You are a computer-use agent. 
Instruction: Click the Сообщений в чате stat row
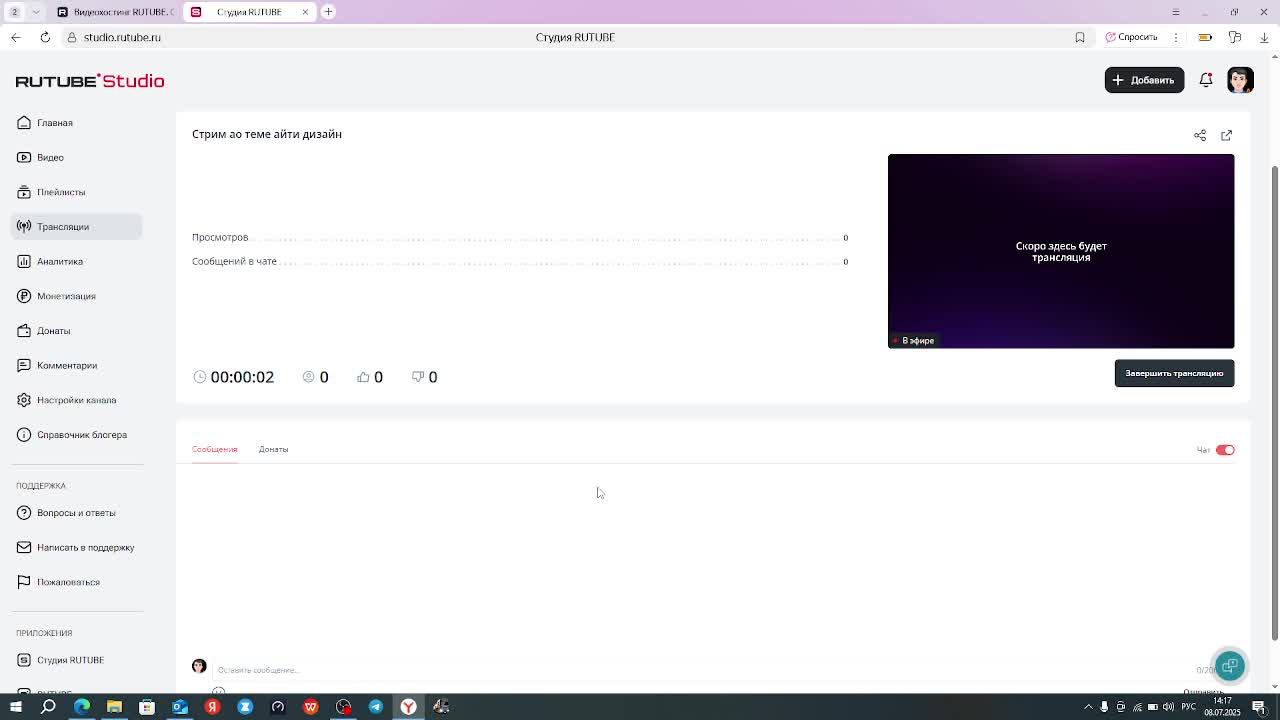point(520,261)
